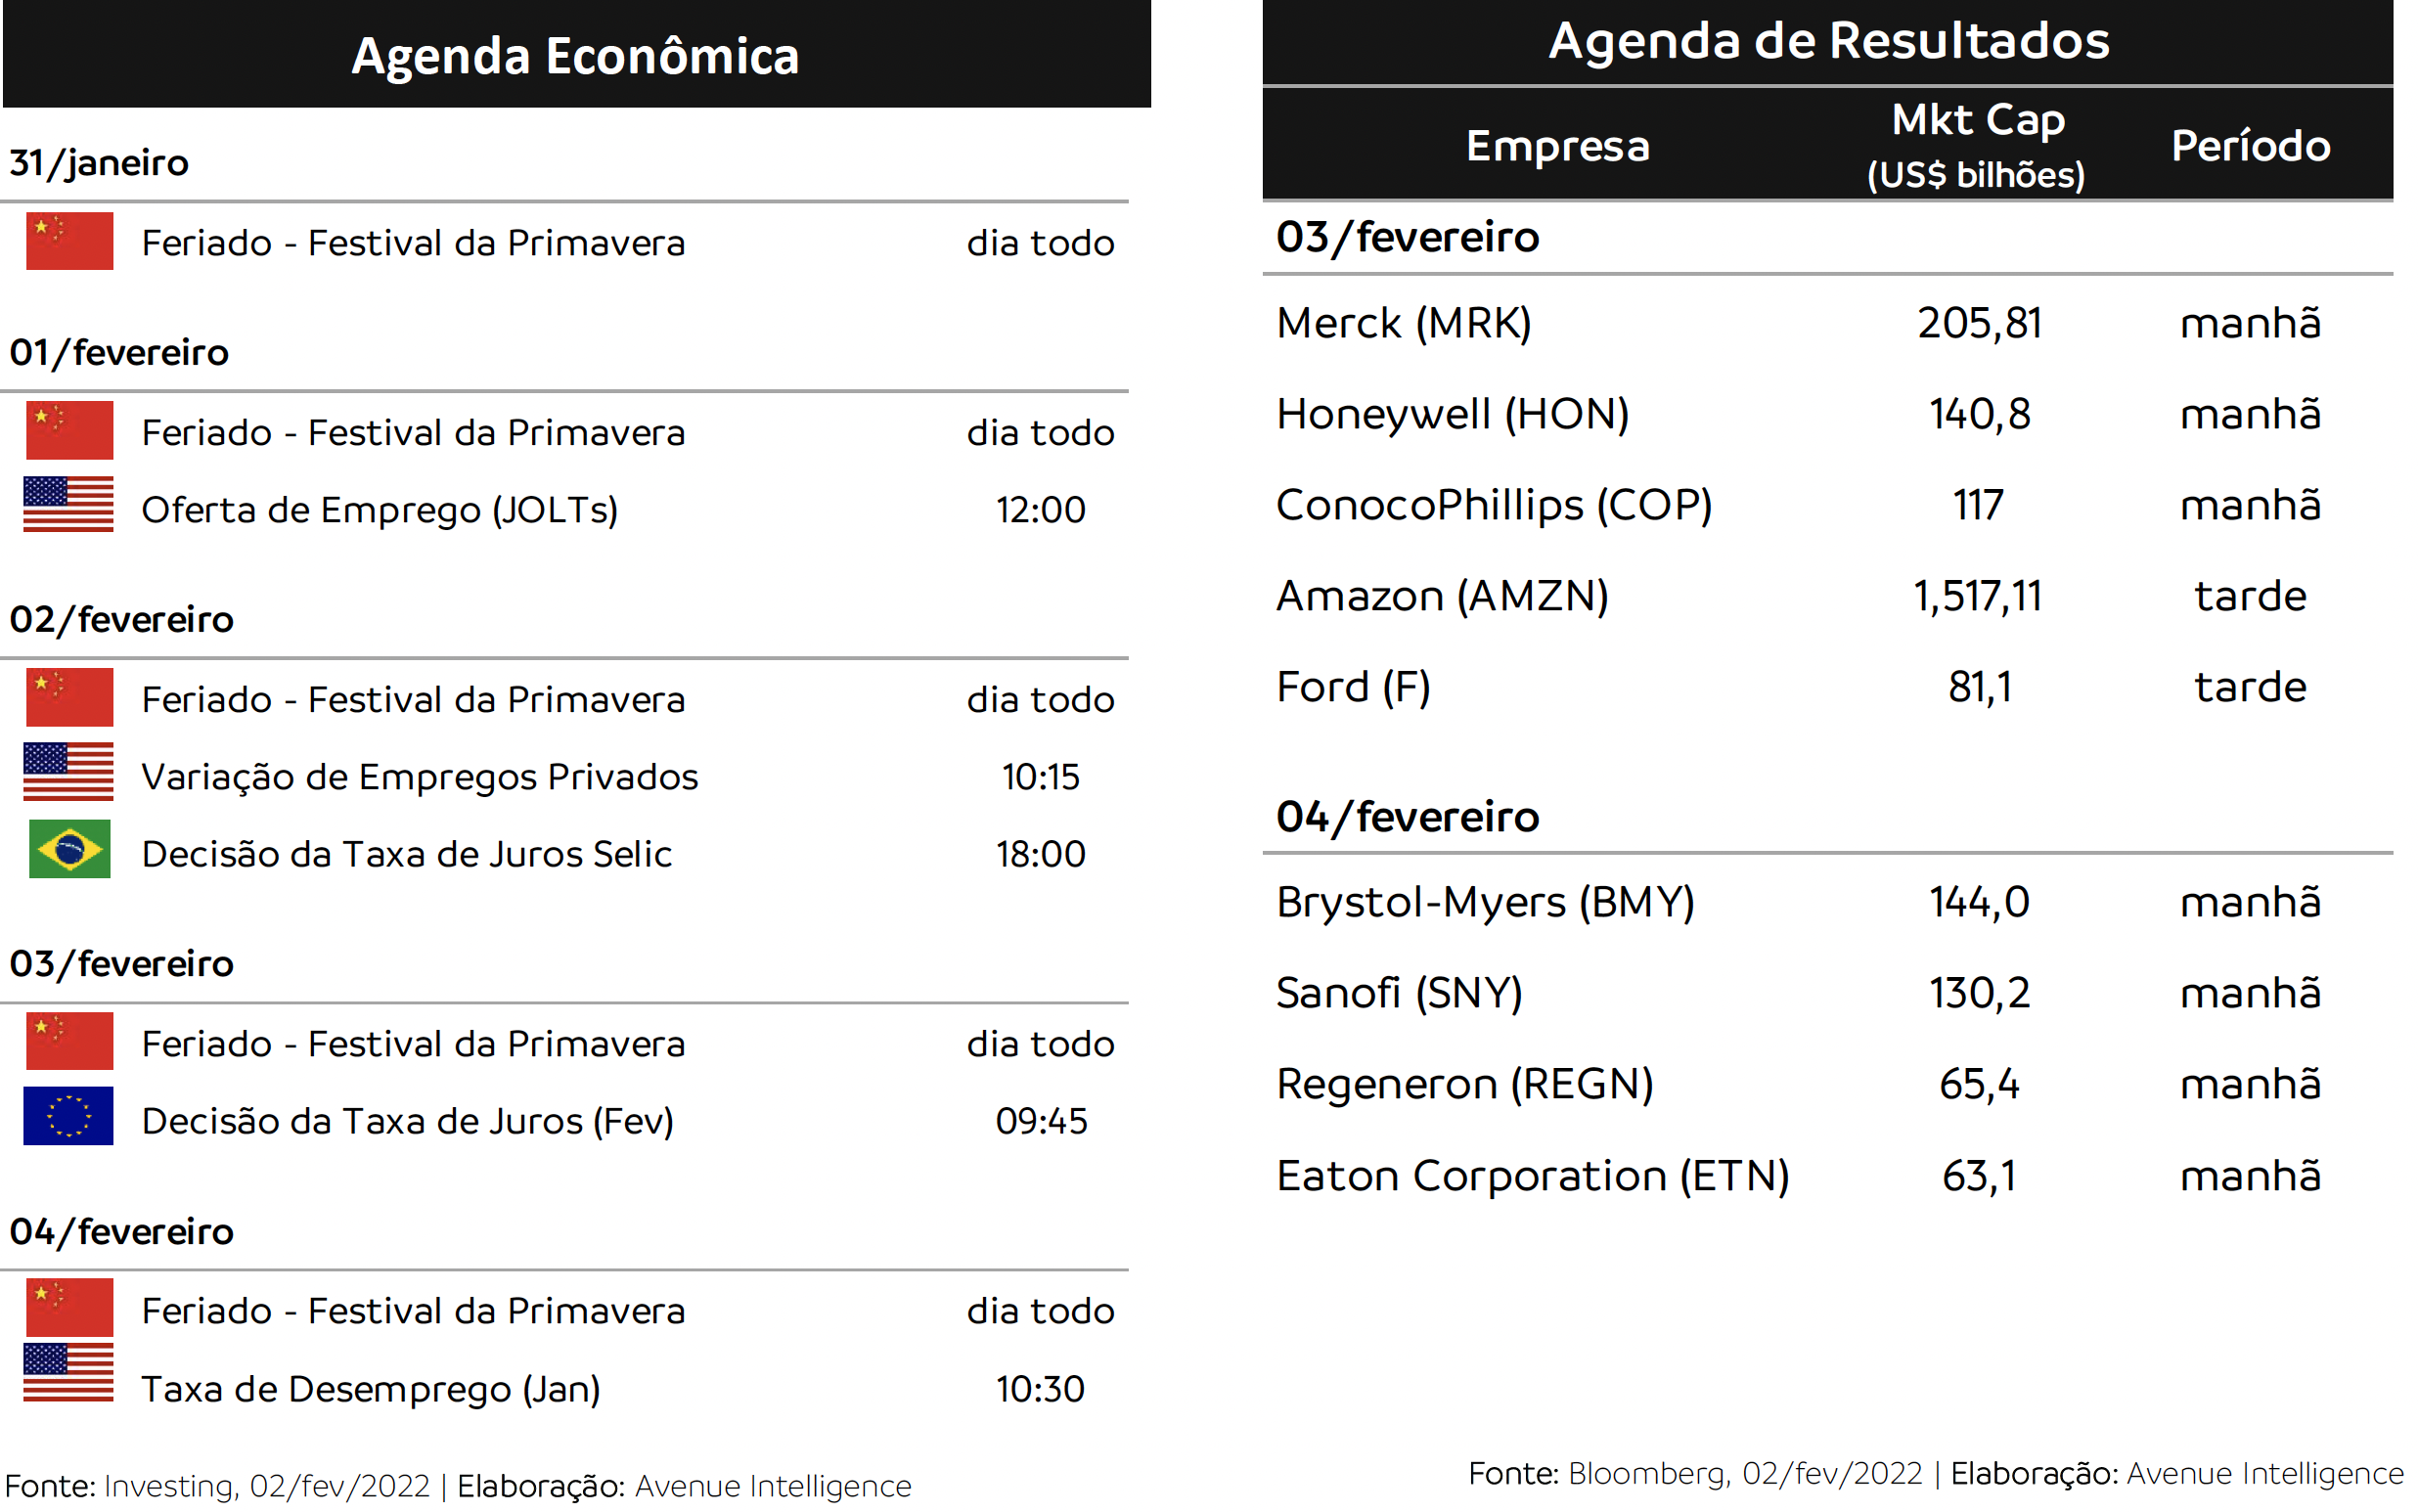Select the Mkt Cap column header
This screenshot has height=1512, width=2418.
pyautogui.click(x=1977, y=145)
